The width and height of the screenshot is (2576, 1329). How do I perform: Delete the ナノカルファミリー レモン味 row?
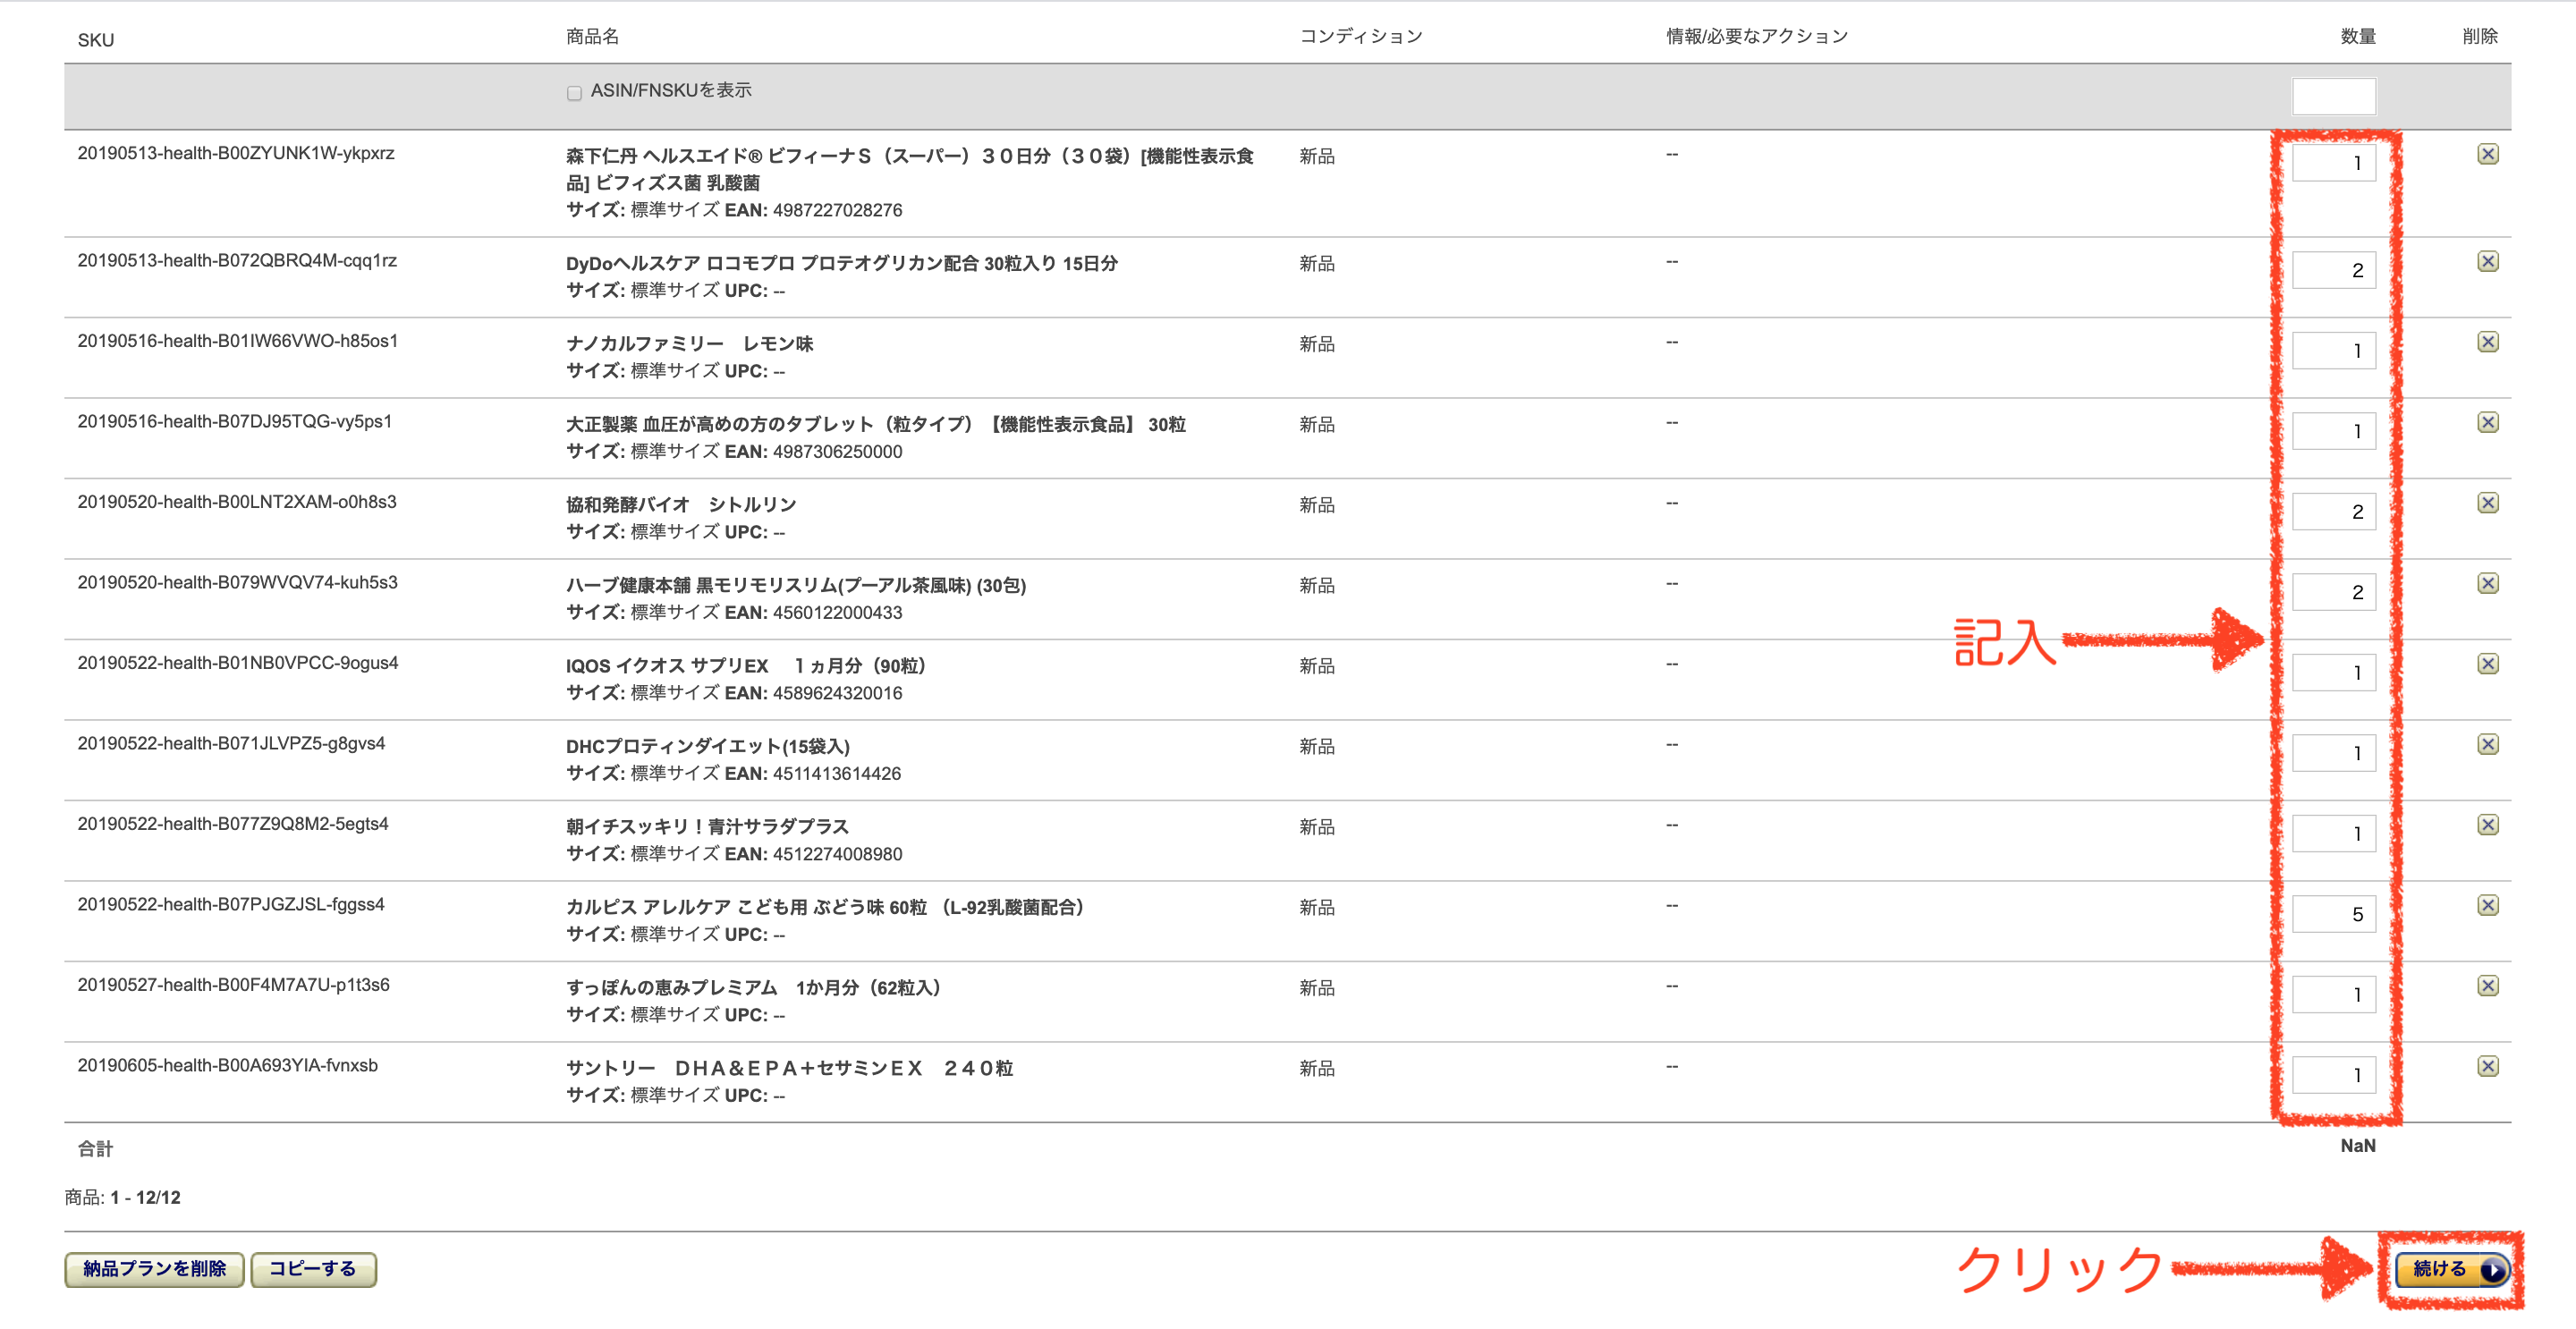pyautogui.click(x=2488, y=342)
